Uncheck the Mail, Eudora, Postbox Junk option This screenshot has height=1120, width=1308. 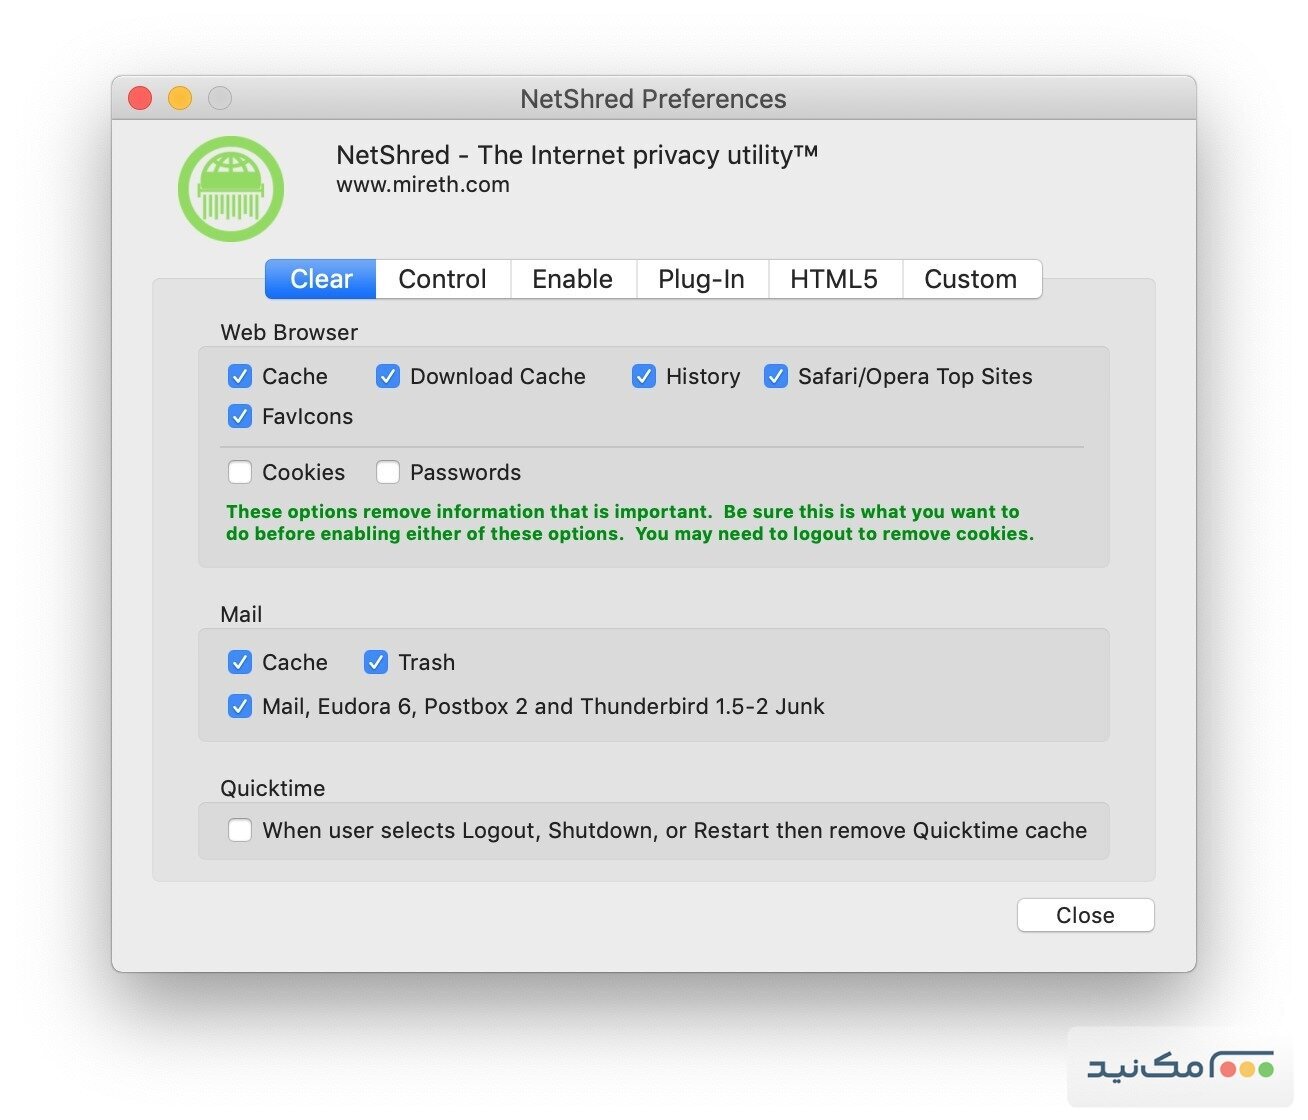(240, 706)
